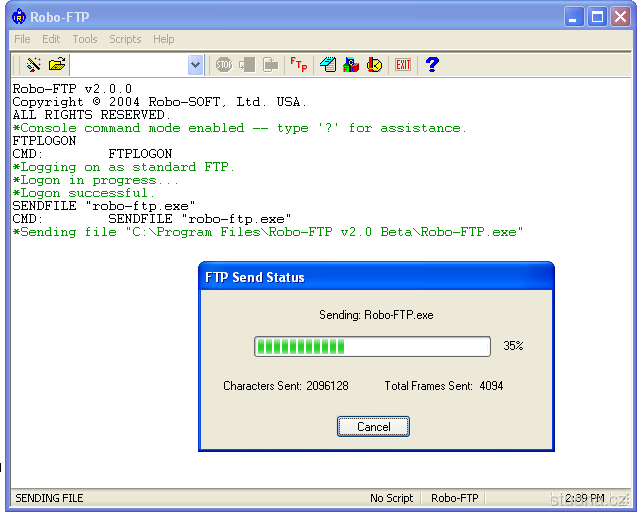The height and width of the screenshot is (512, 637).
Task: Open the File menu
Action: coord(22,39)
